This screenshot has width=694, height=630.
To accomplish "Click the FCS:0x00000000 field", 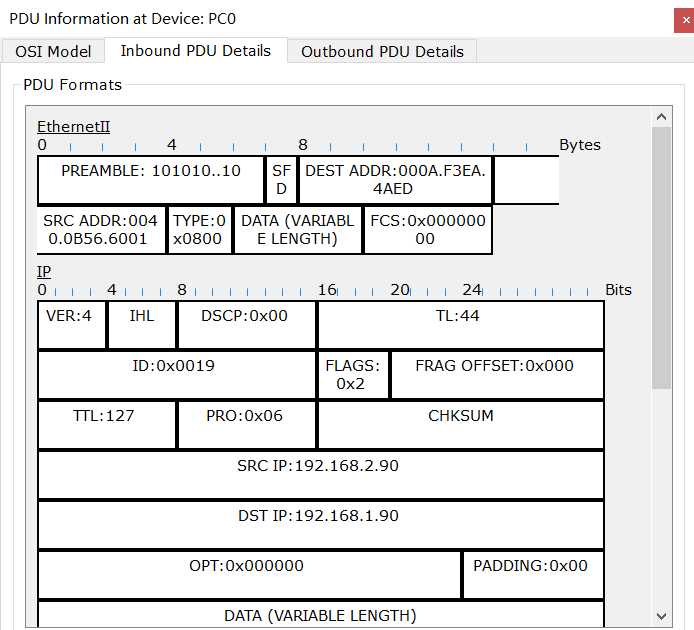I will (428, 230).
